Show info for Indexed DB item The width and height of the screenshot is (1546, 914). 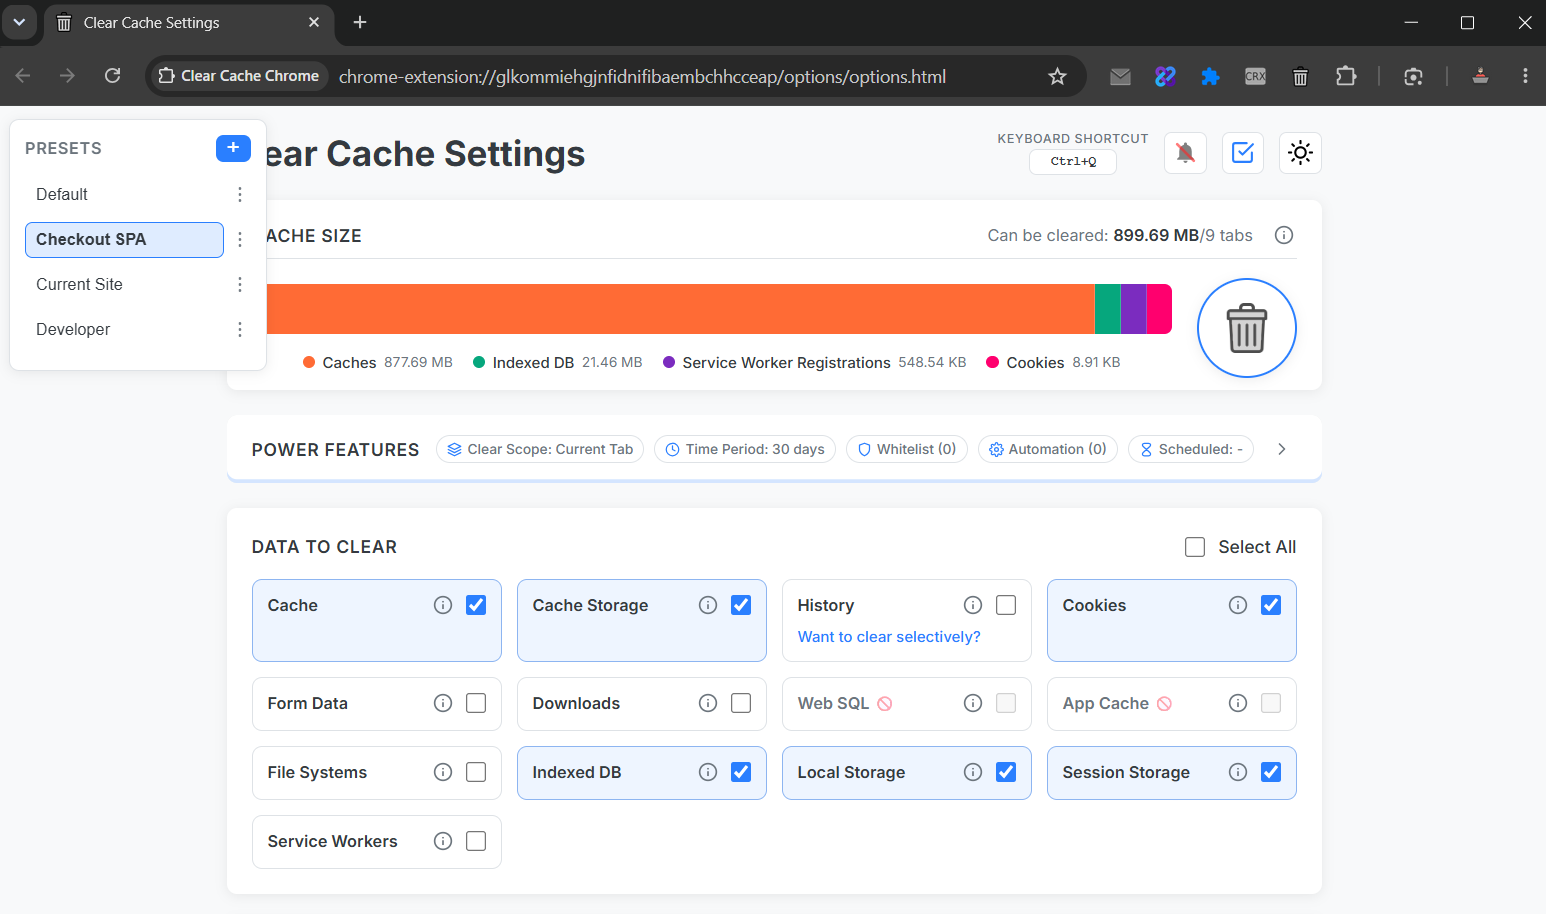(x=708, y=772)
